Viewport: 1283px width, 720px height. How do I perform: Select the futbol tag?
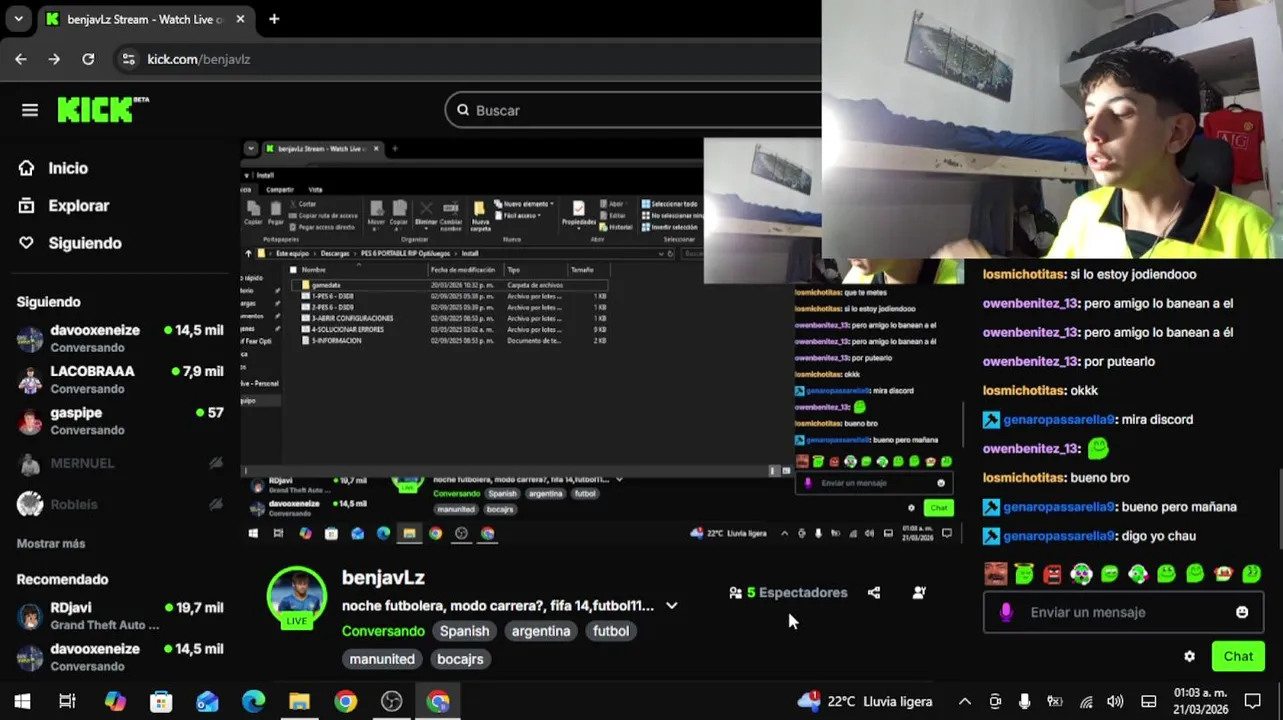point(611,631)
